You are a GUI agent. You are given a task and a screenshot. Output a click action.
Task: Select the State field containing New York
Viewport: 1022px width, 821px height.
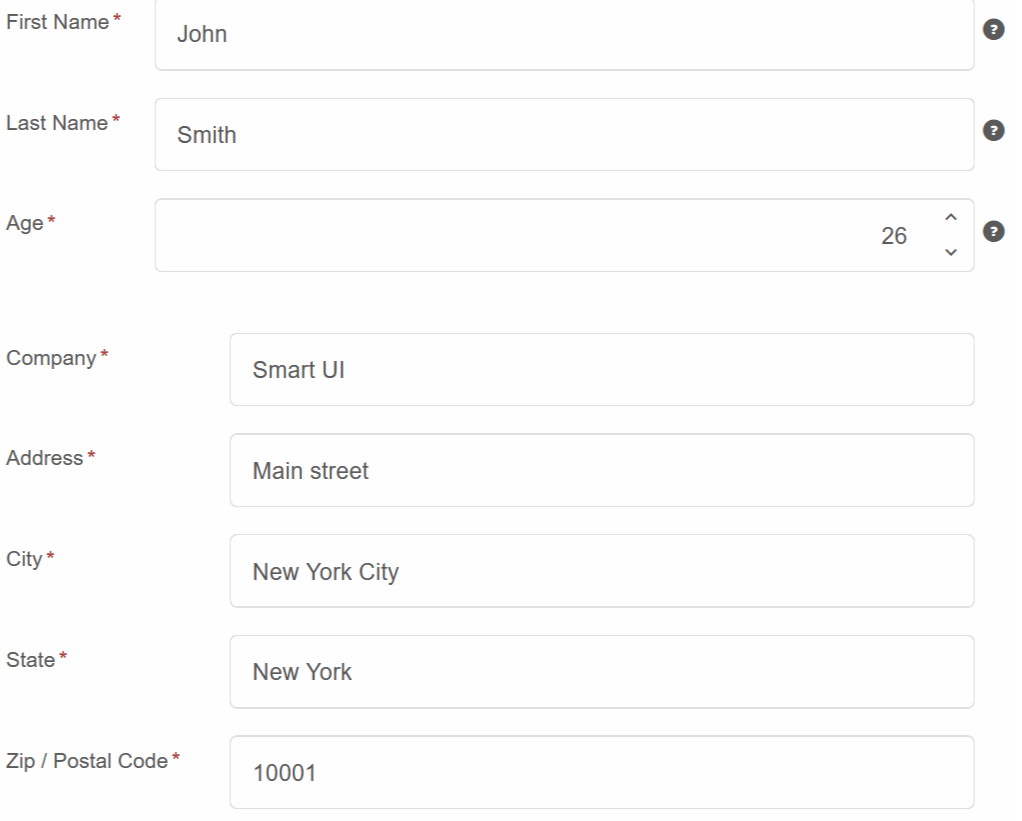(x=602, y=672)
